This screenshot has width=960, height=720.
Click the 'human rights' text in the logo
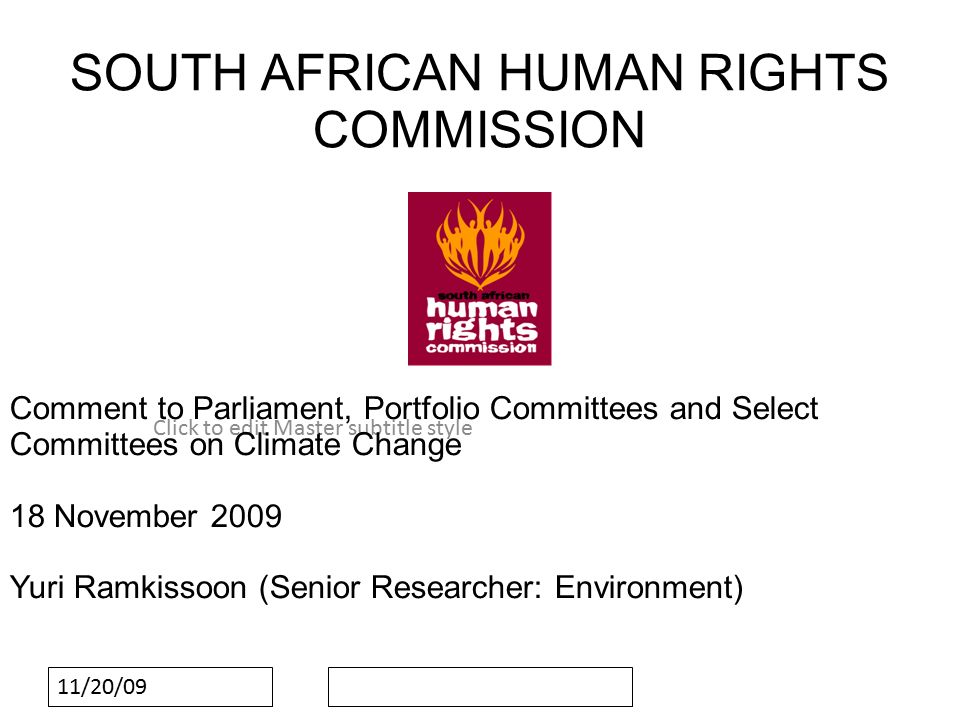pyautogui.click(x=482, y=318)
